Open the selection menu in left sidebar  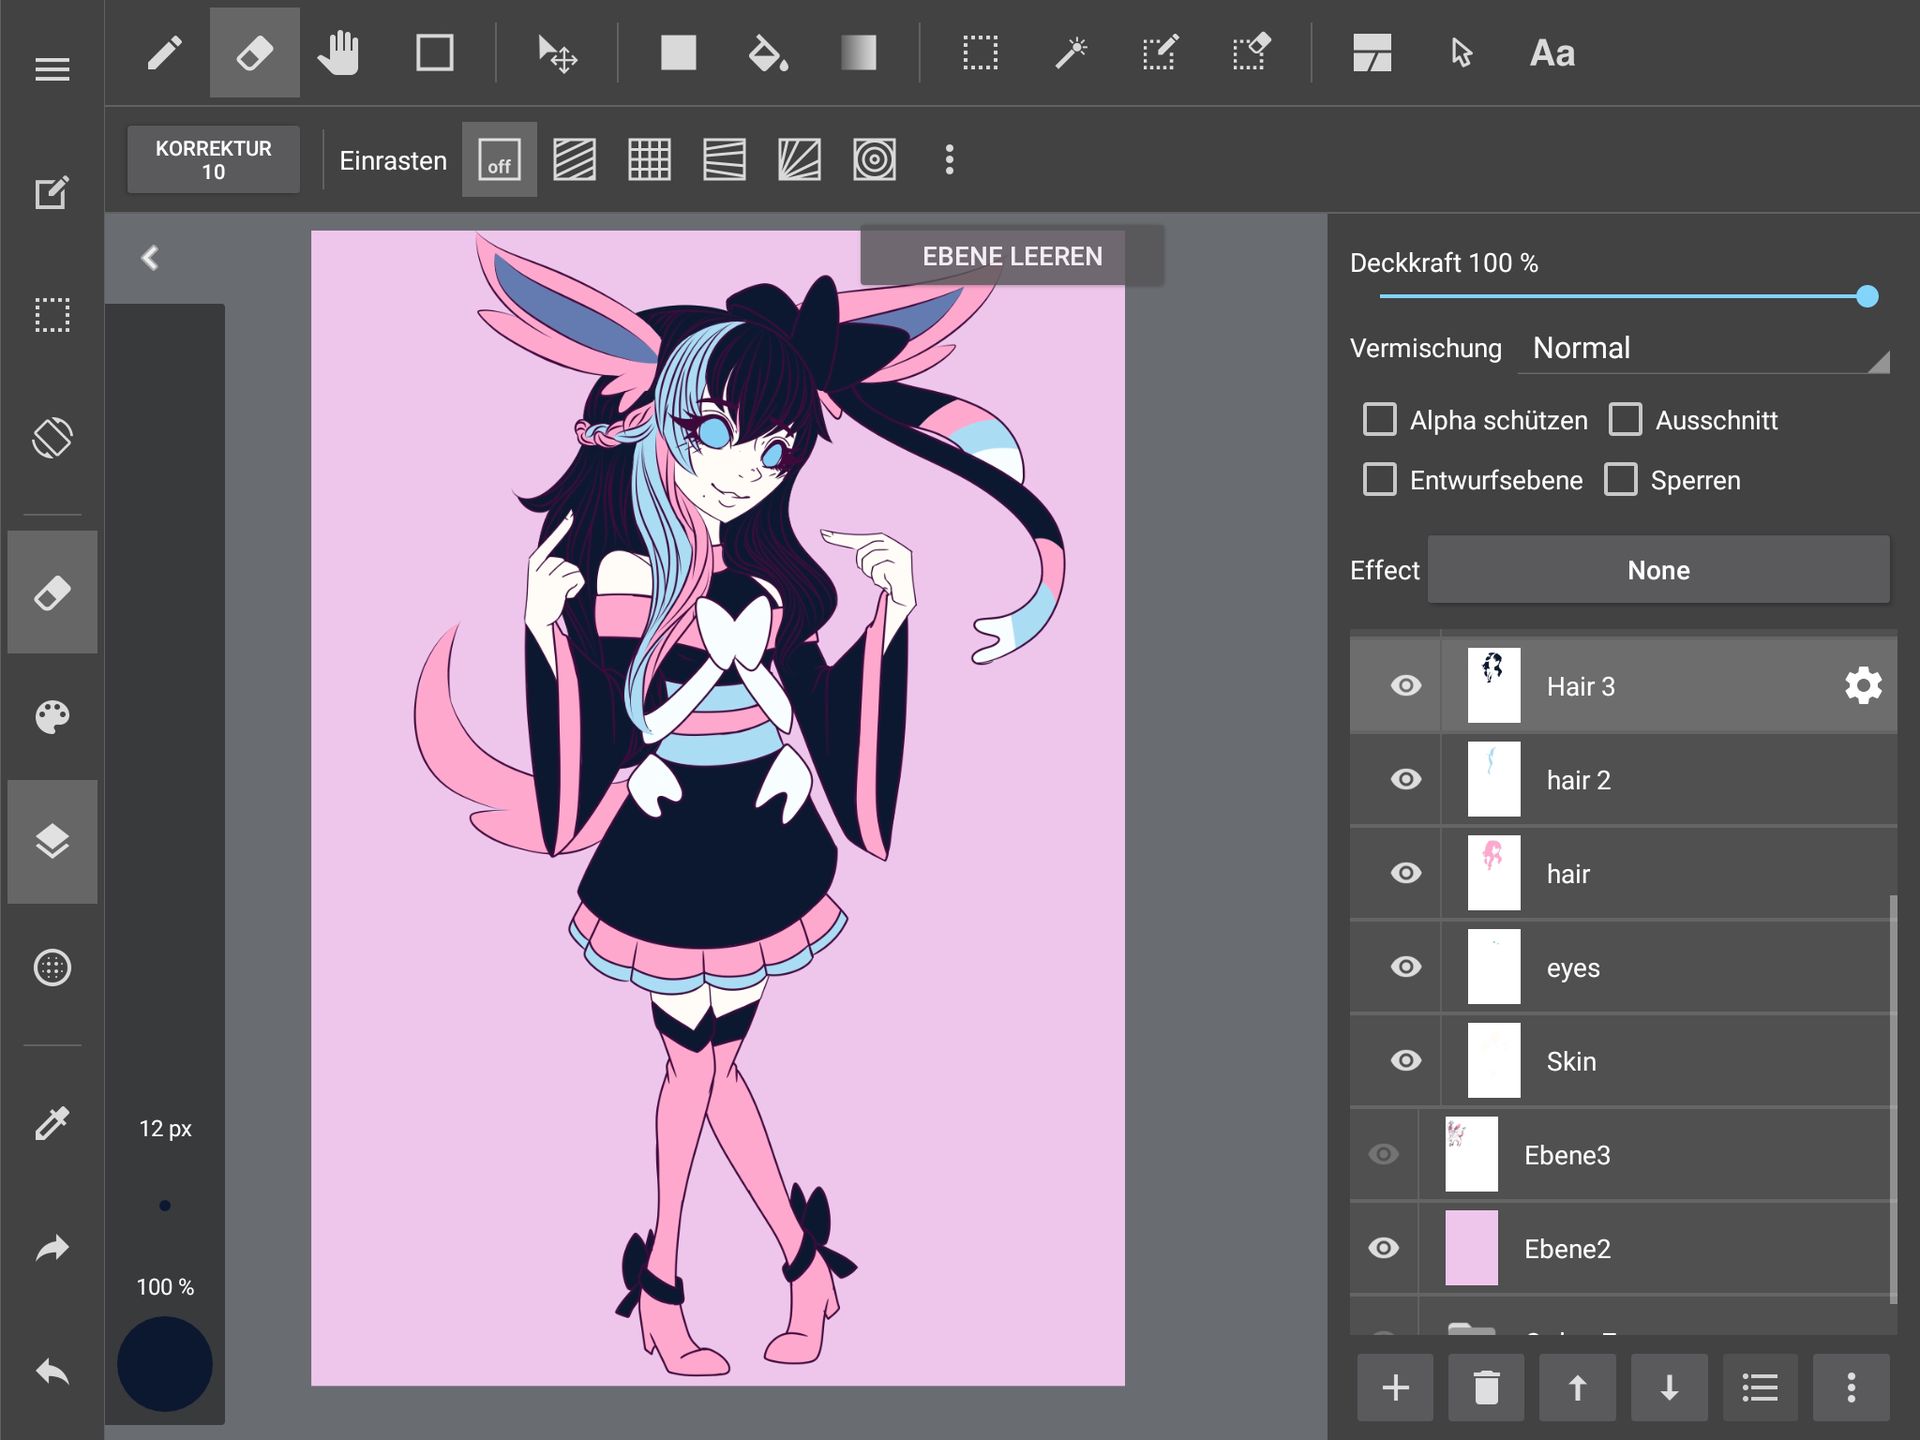52,315
